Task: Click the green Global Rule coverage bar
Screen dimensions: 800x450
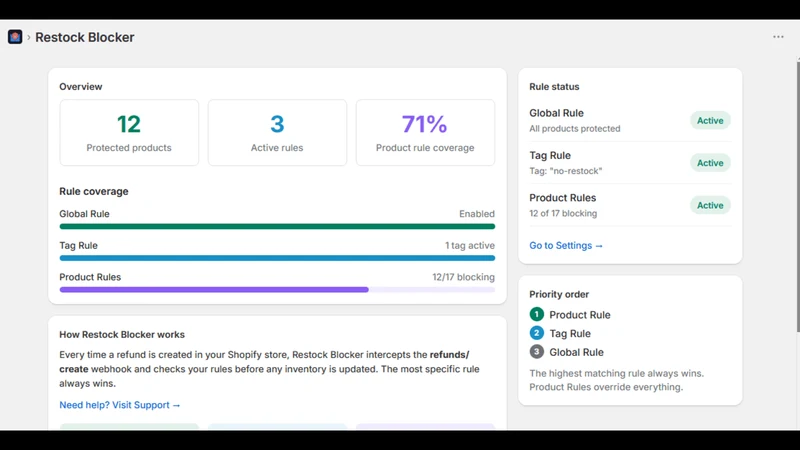Action: pyautogui.click(x=277, y=226)
